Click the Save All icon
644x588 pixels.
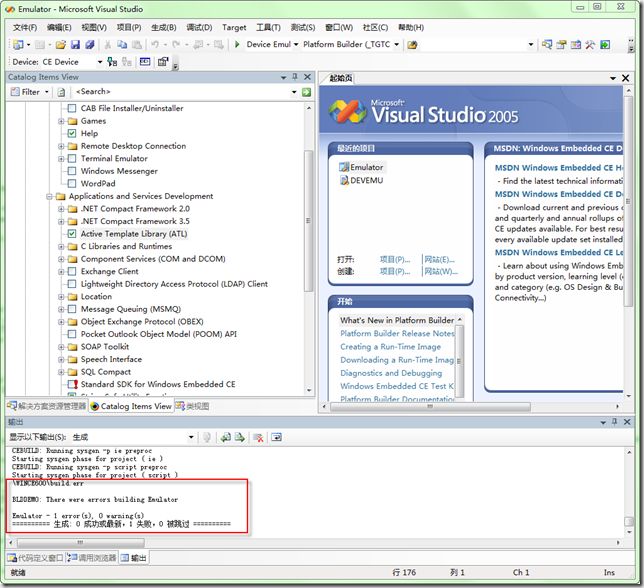90,44
